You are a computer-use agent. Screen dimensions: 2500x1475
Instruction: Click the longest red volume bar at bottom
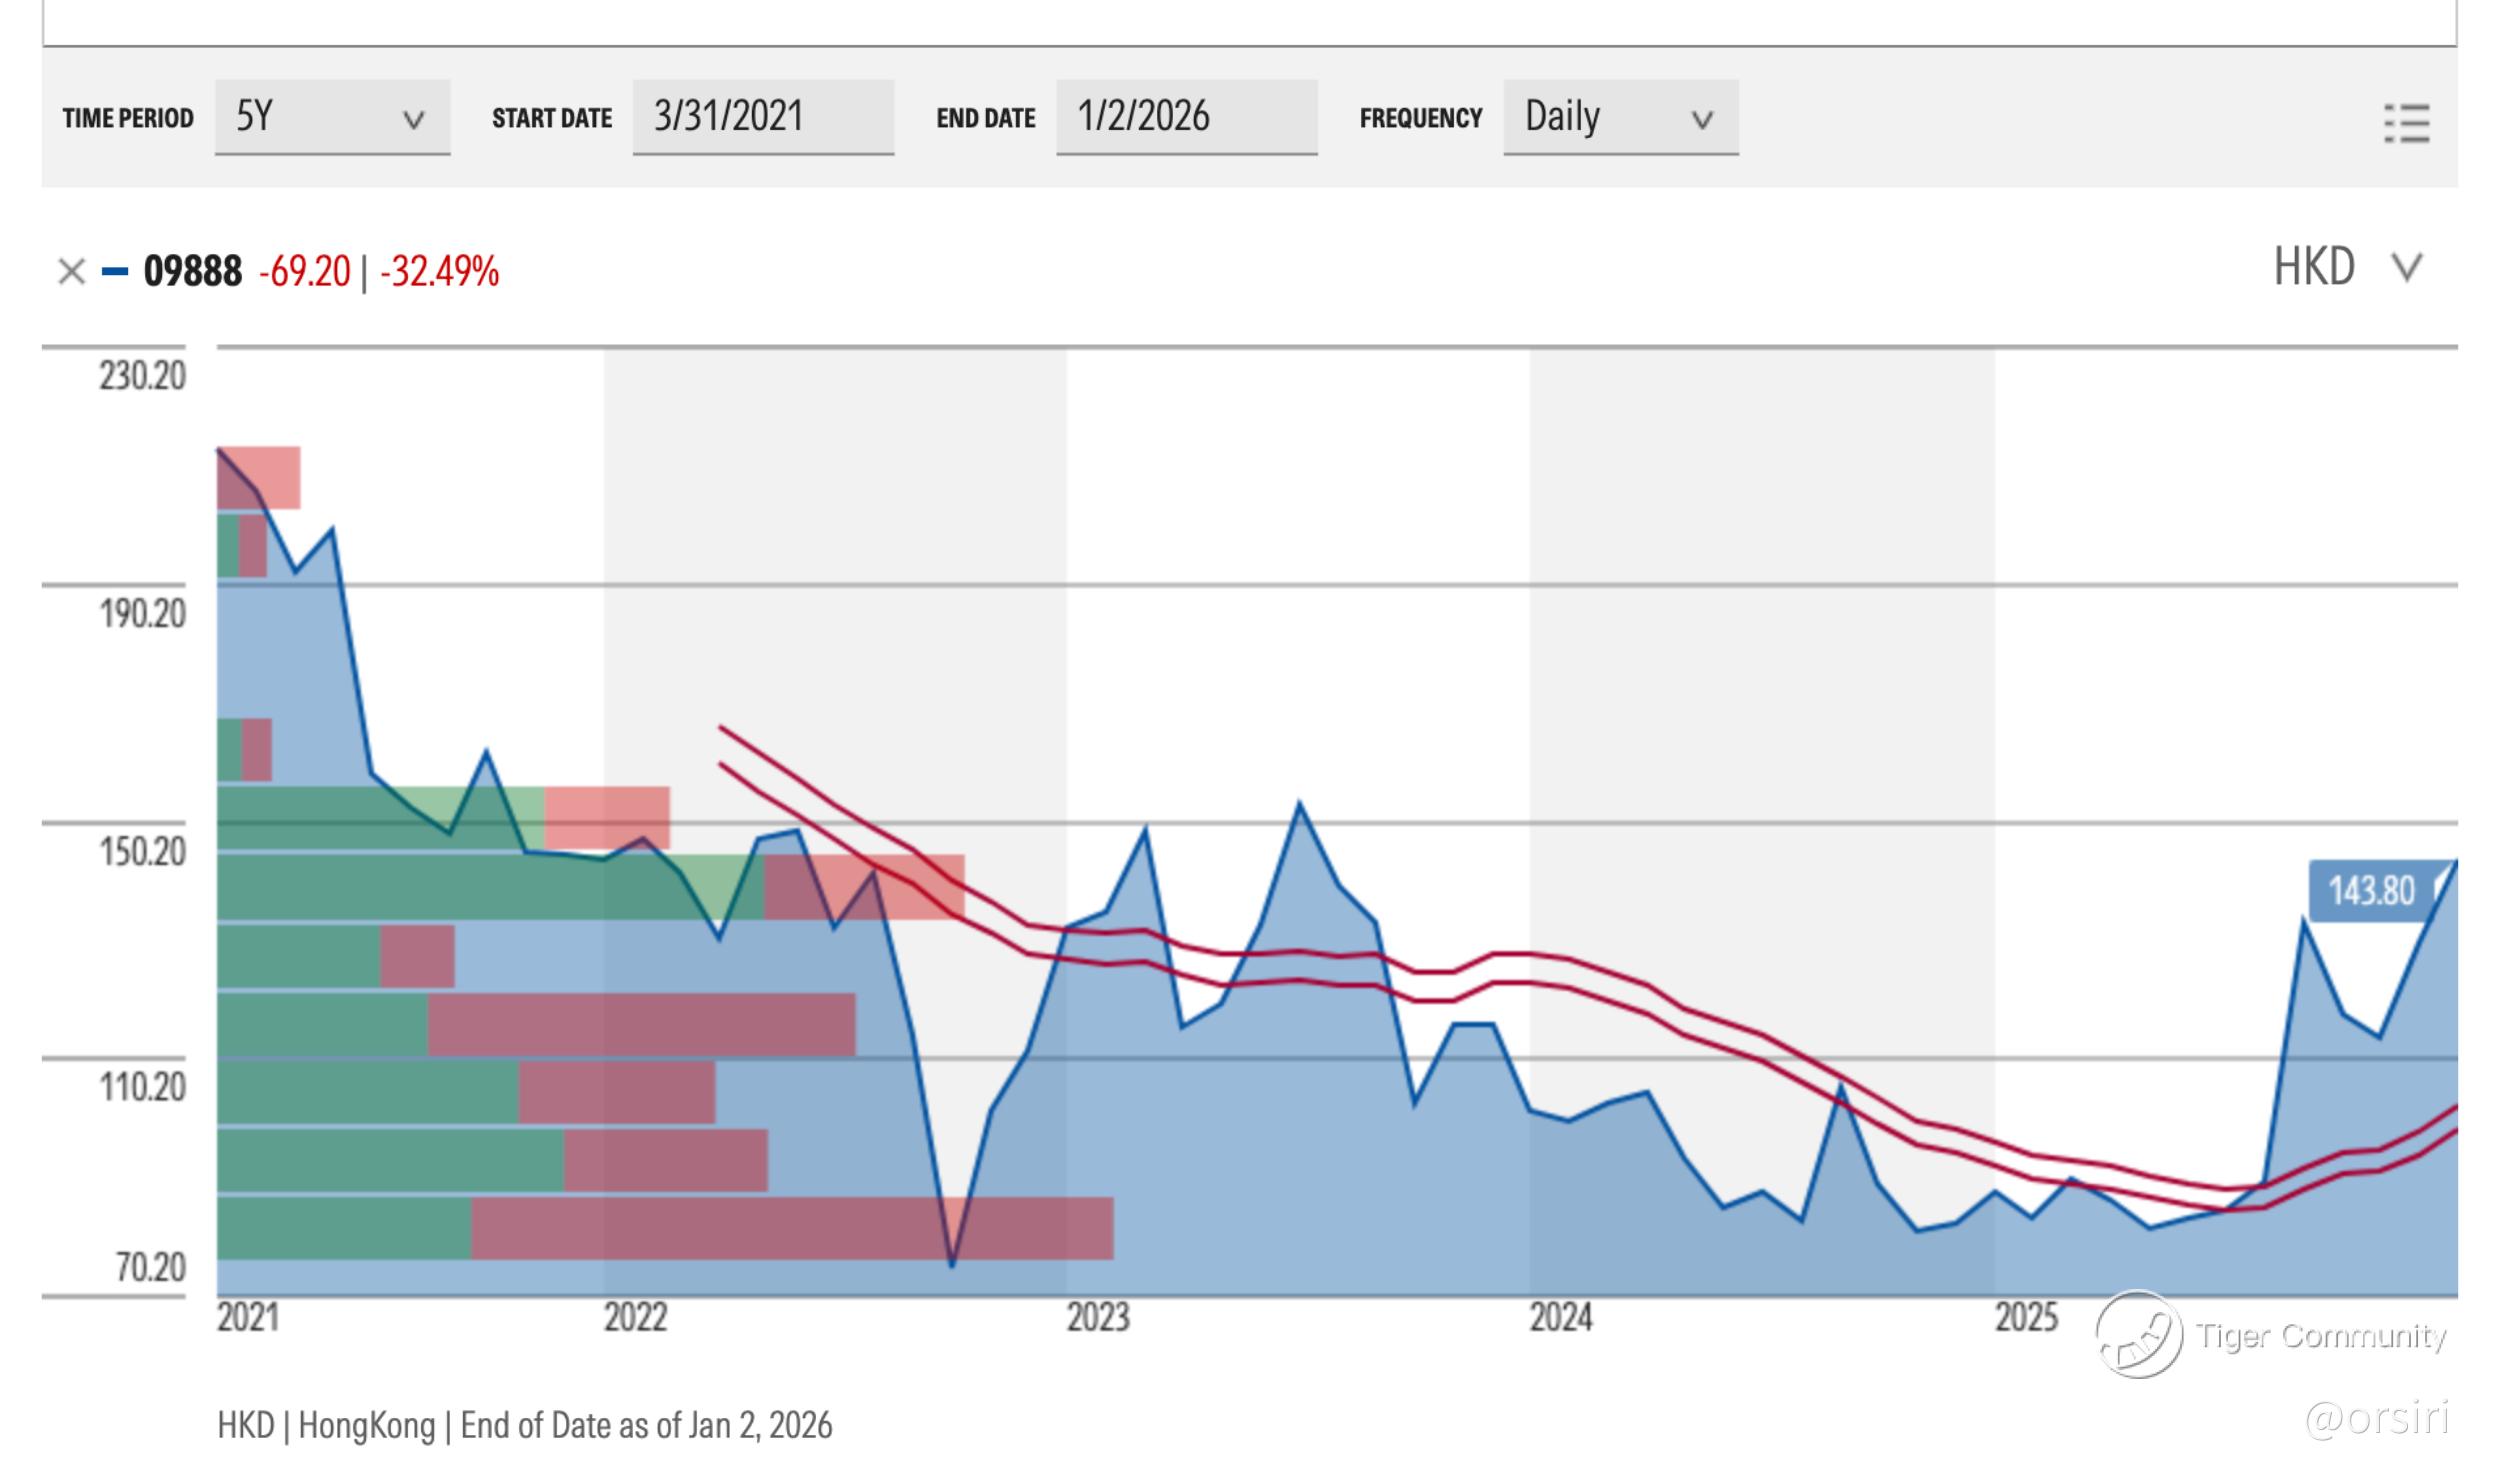(x=790, y=1228)
